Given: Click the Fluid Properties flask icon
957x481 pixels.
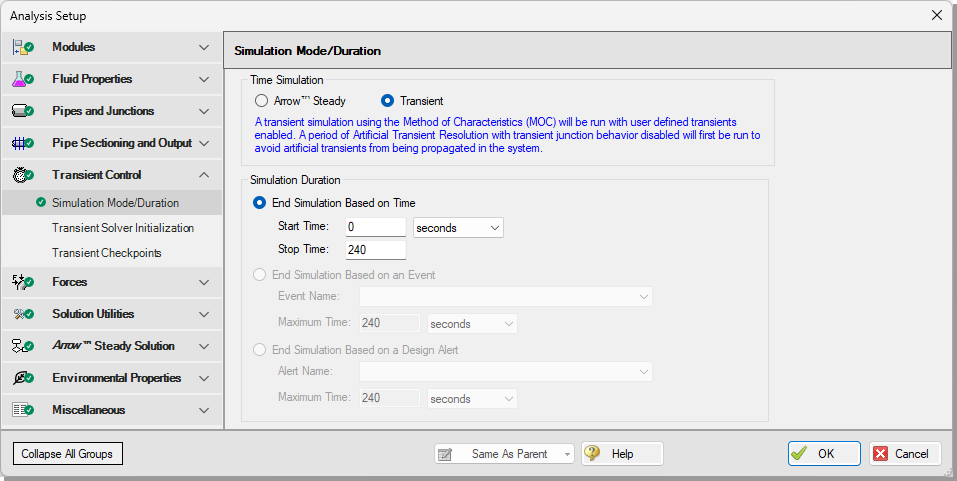Looking at the screenshot, I should pos(23,79).
